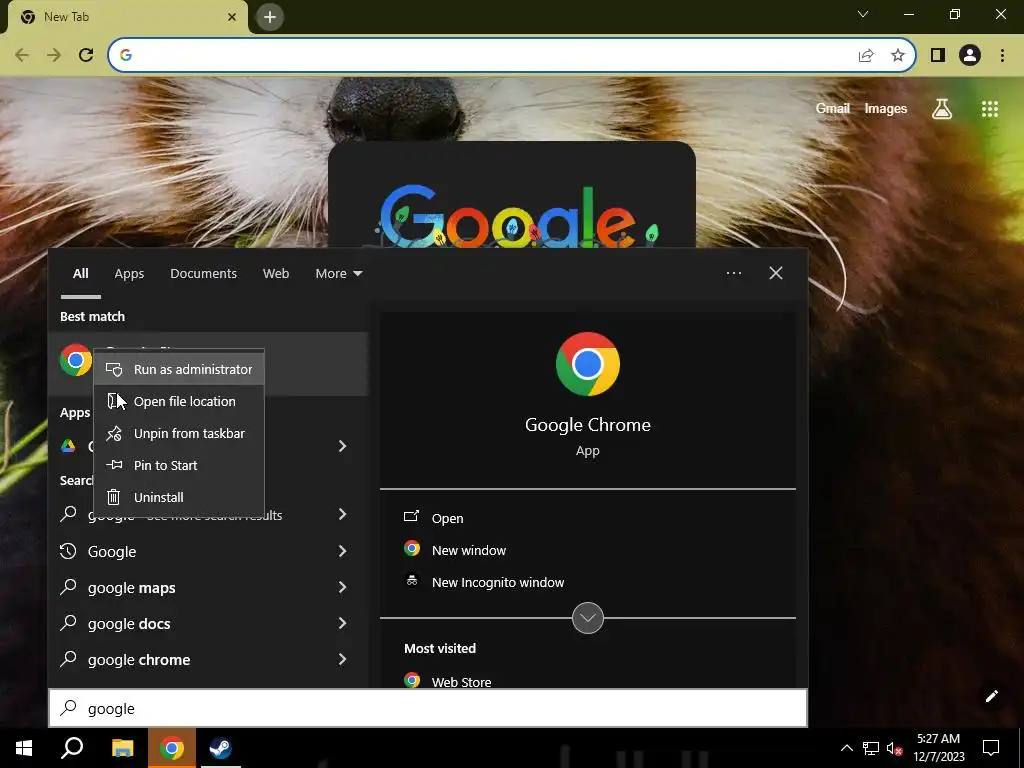The height and width of the screenshot is (768, 1024).
Task: Open File Explorer from taskbar
Action: point(122,748)
